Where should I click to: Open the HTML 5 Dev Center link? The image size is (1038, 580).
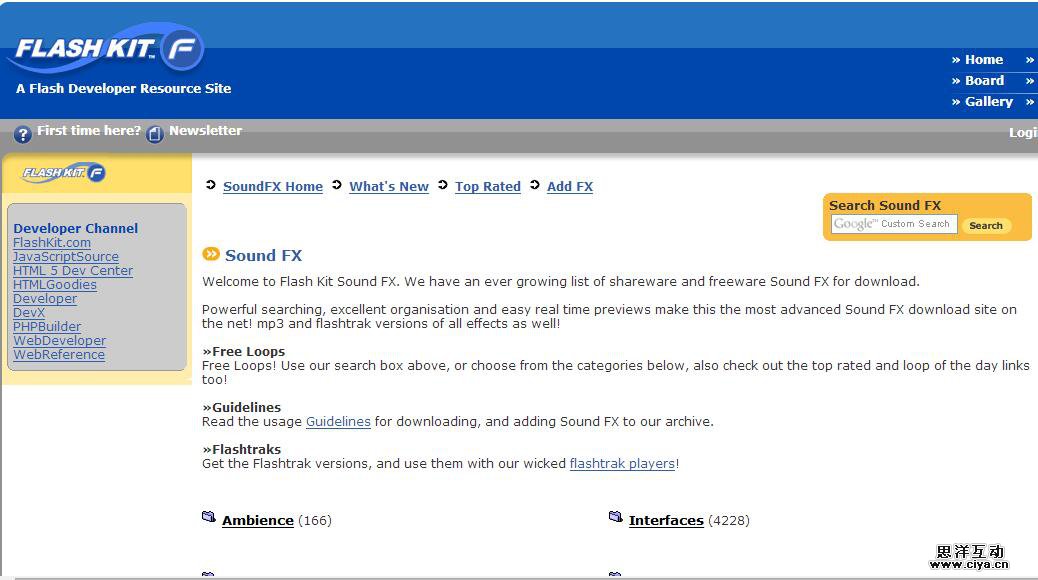[73, 270]
